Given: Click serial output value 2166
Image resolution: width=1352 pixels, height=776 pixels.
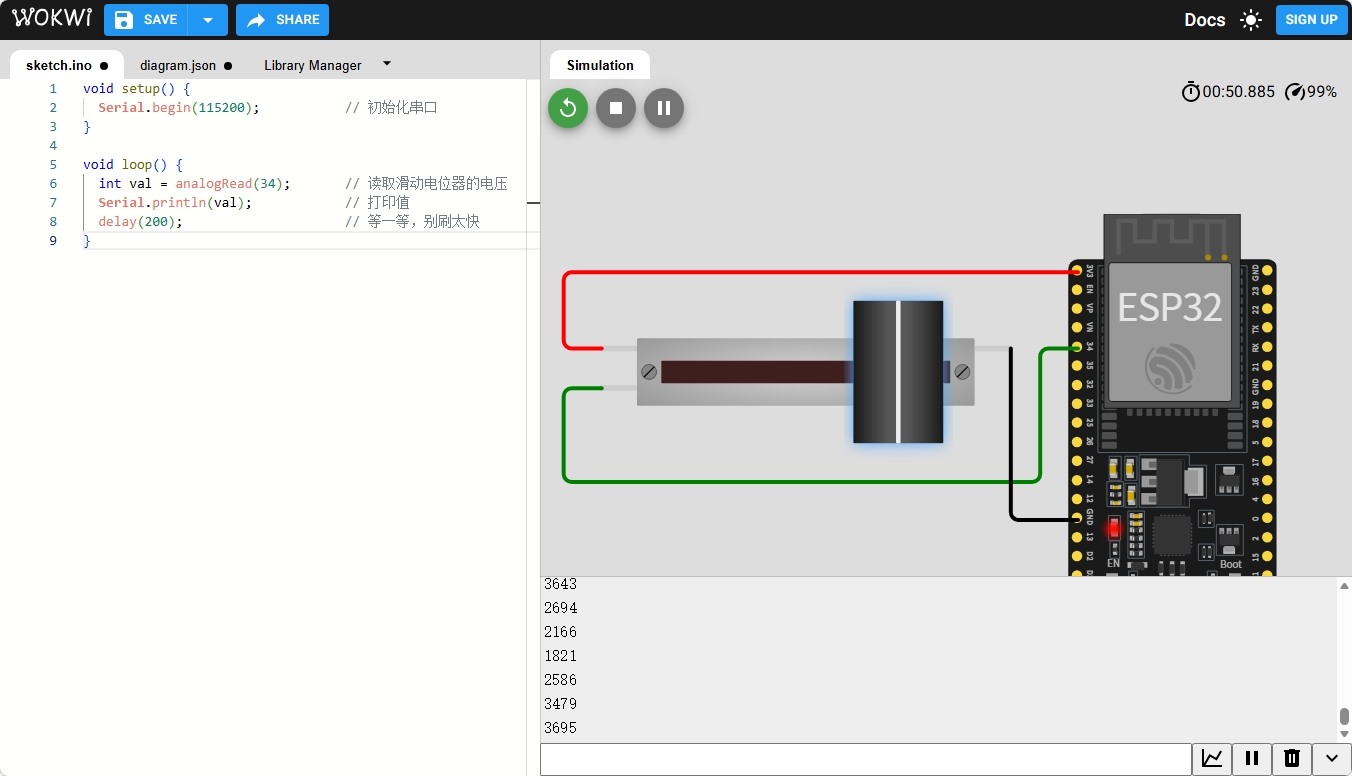Looking at the screenshot, I should pyautogui.click(x=560, y=632).
